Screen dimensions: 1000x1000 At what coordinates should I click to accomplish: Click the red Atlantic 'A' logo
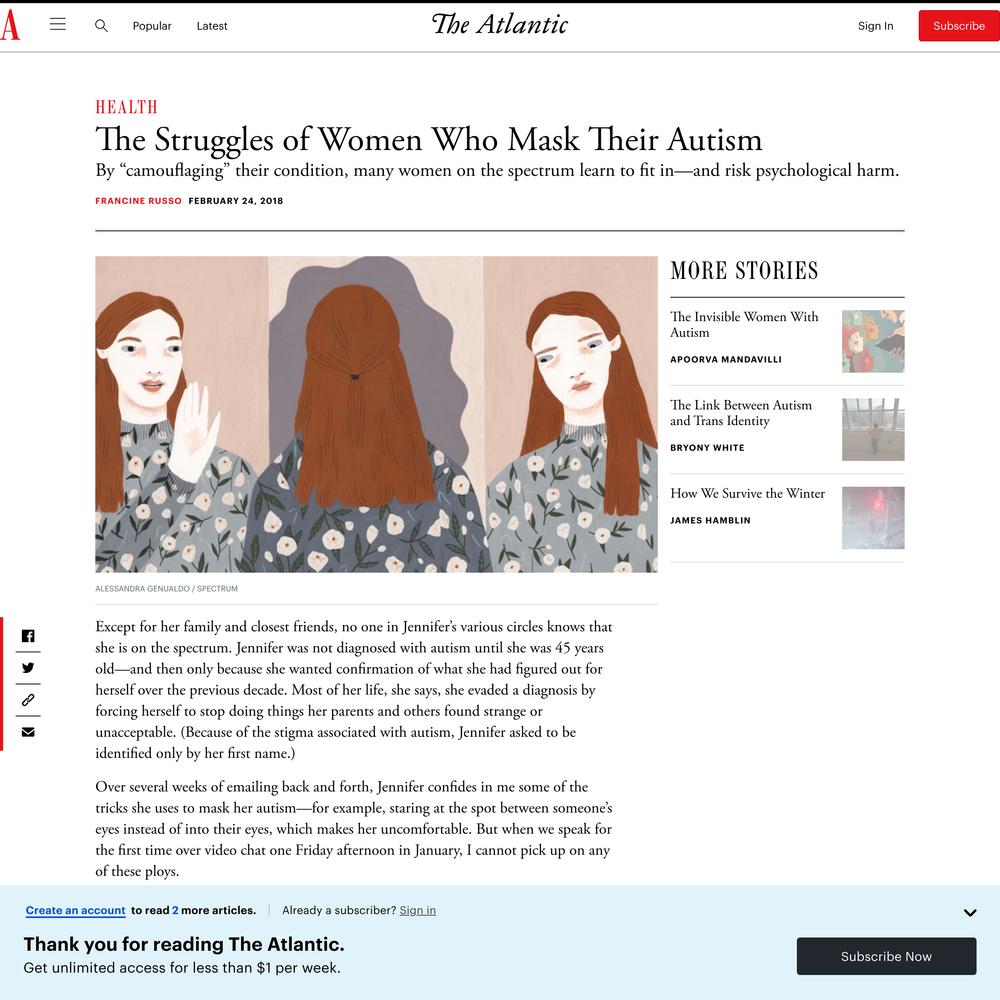[10, 26]
